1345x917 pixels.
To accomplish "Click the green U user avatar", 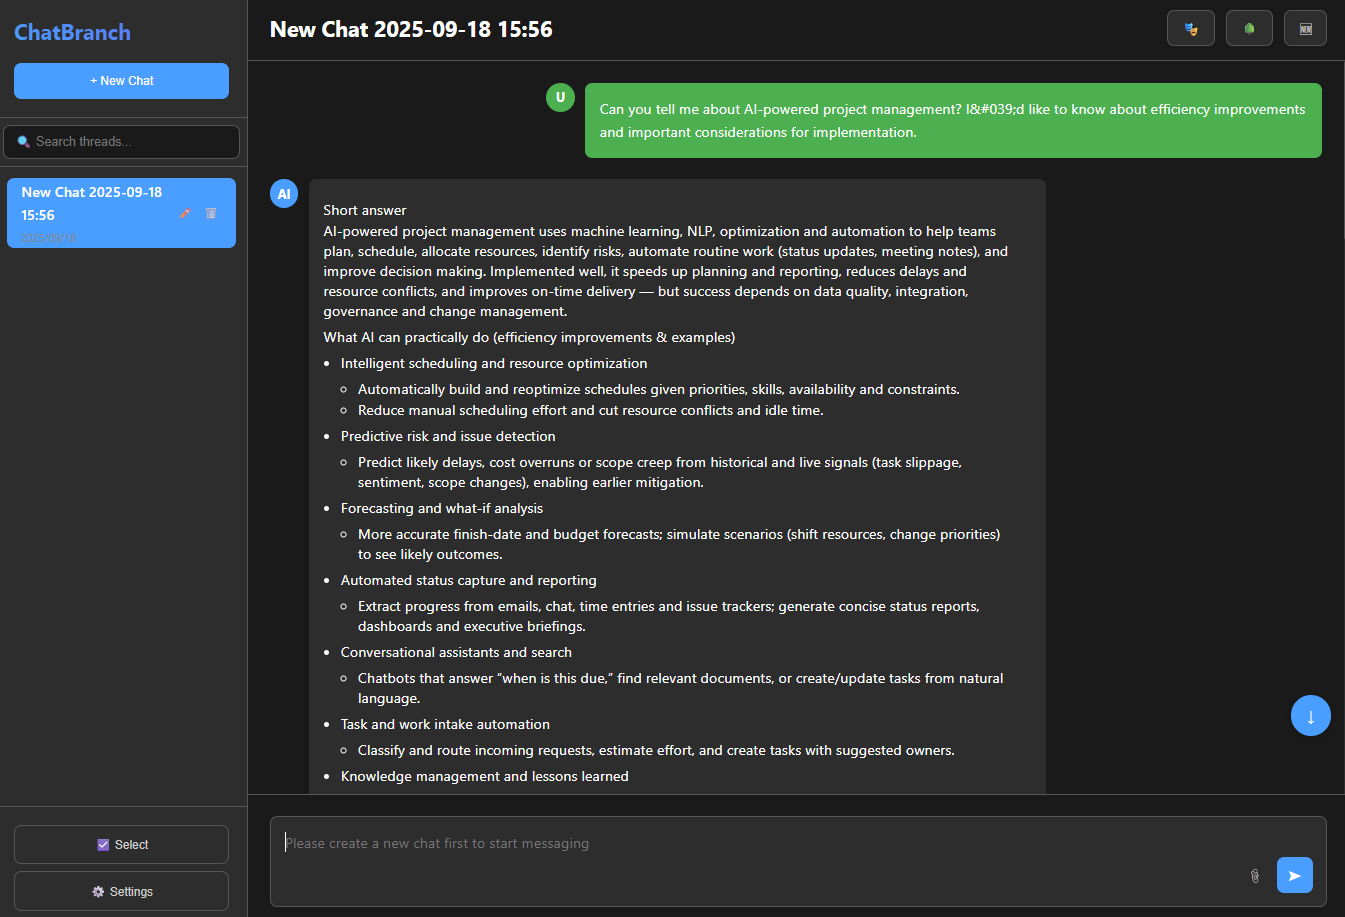I will (x=560, y=97).
